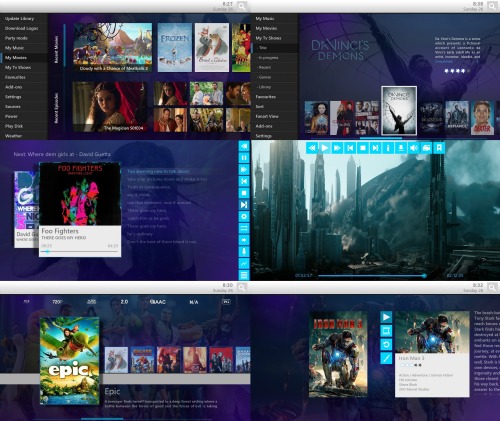Screen dimensions: 500x421
Task: Click fast-forward in the video player's horizontal bar
Action: tap(337, 148)
